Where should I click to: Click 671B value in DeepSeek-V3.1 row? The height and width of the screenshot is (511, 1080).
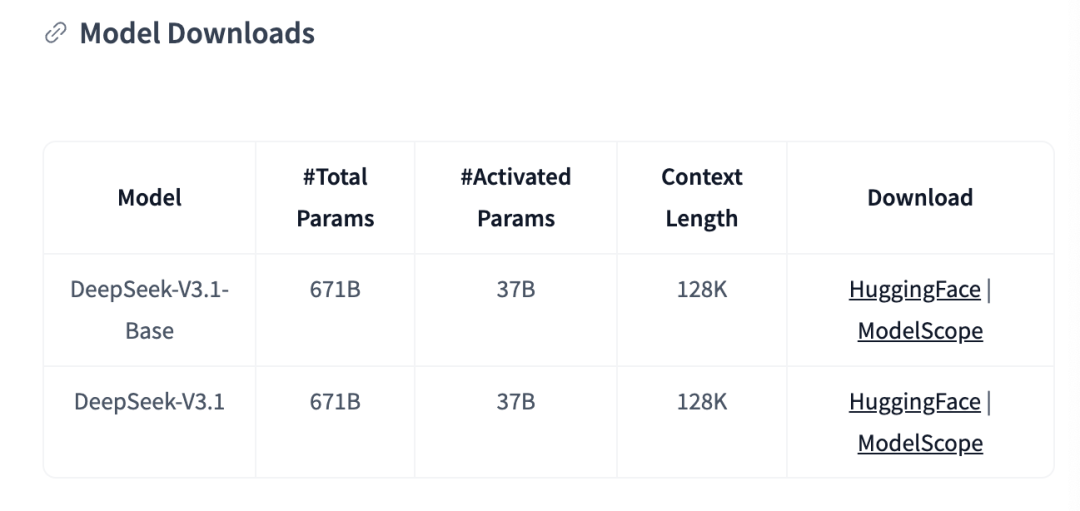(335, 402)
